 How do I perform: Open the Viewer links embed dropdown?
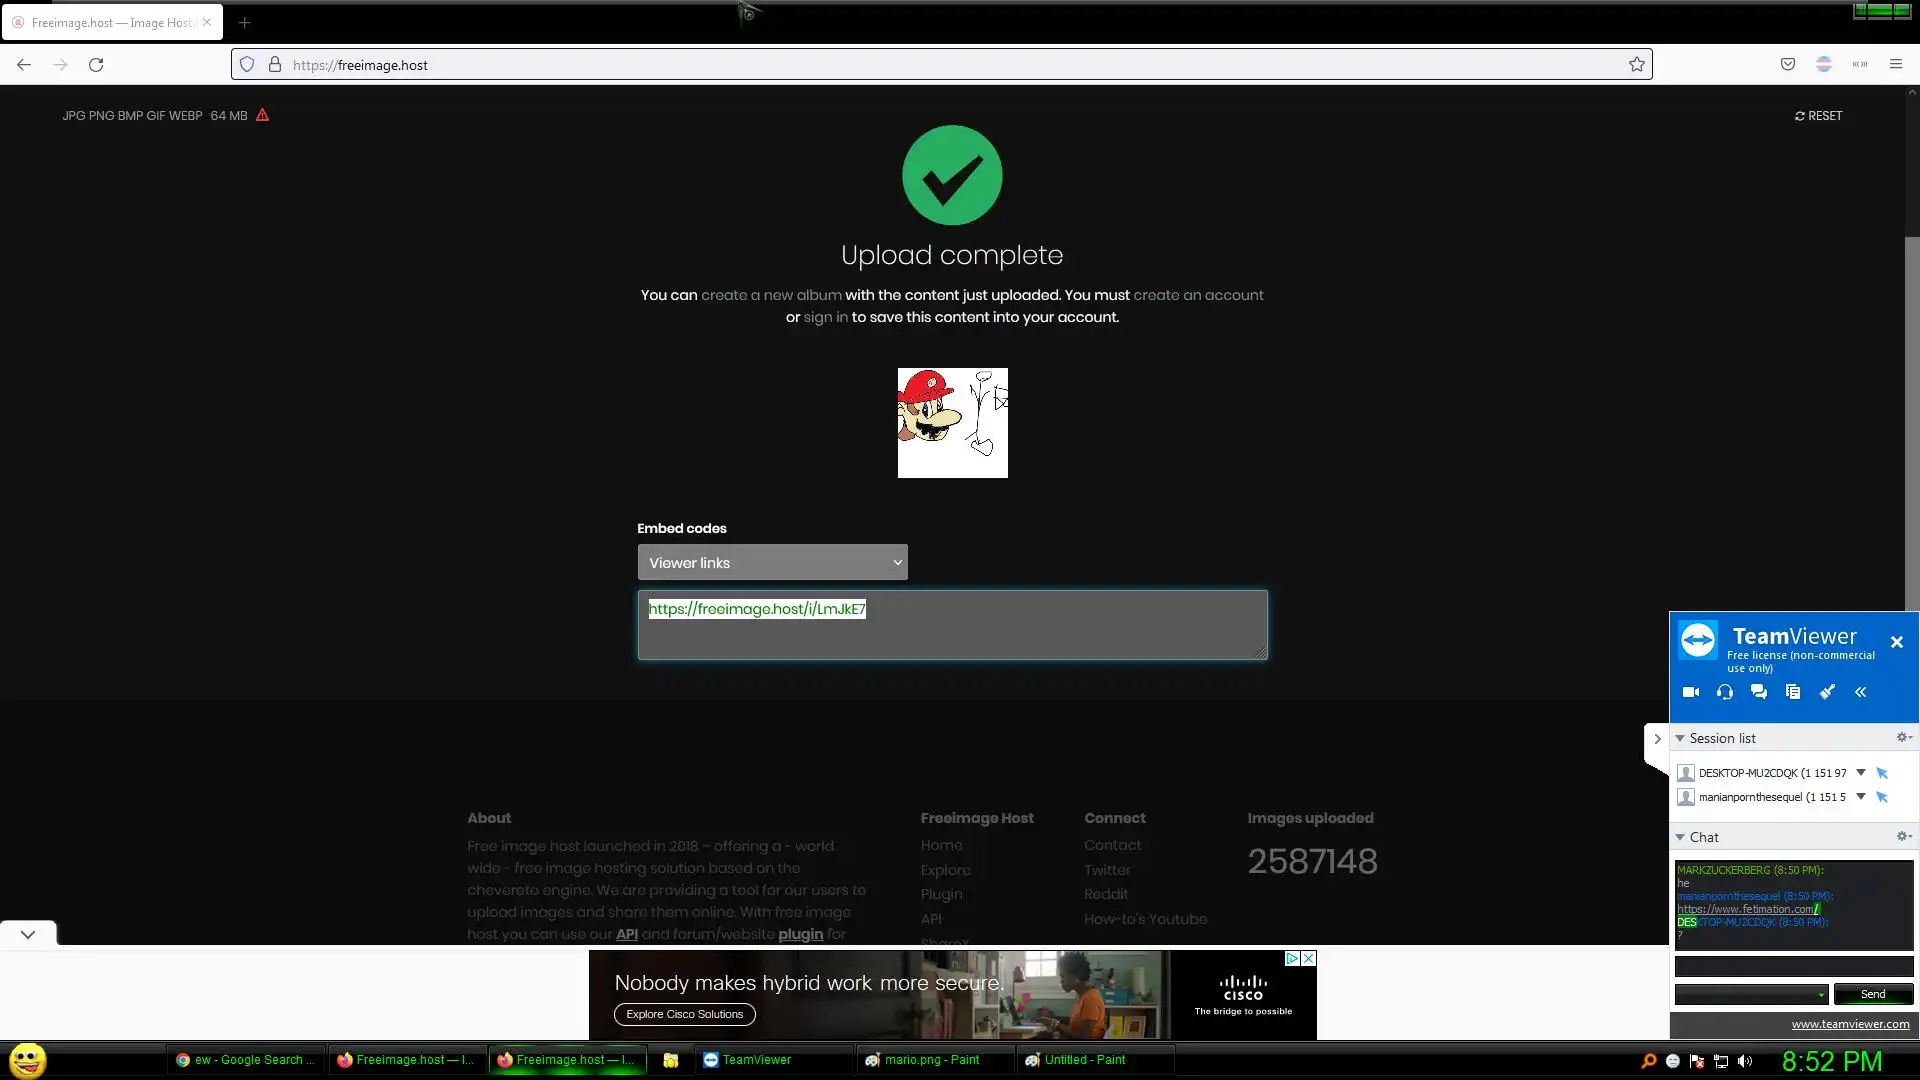tap(772, 563)
